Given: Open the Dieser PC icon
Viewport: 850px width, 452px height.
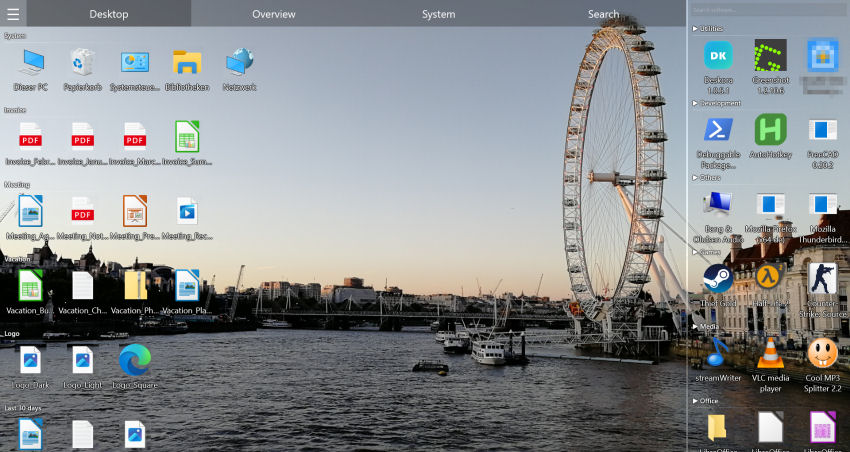Looking at the screenshot, I should pos(31,70).
